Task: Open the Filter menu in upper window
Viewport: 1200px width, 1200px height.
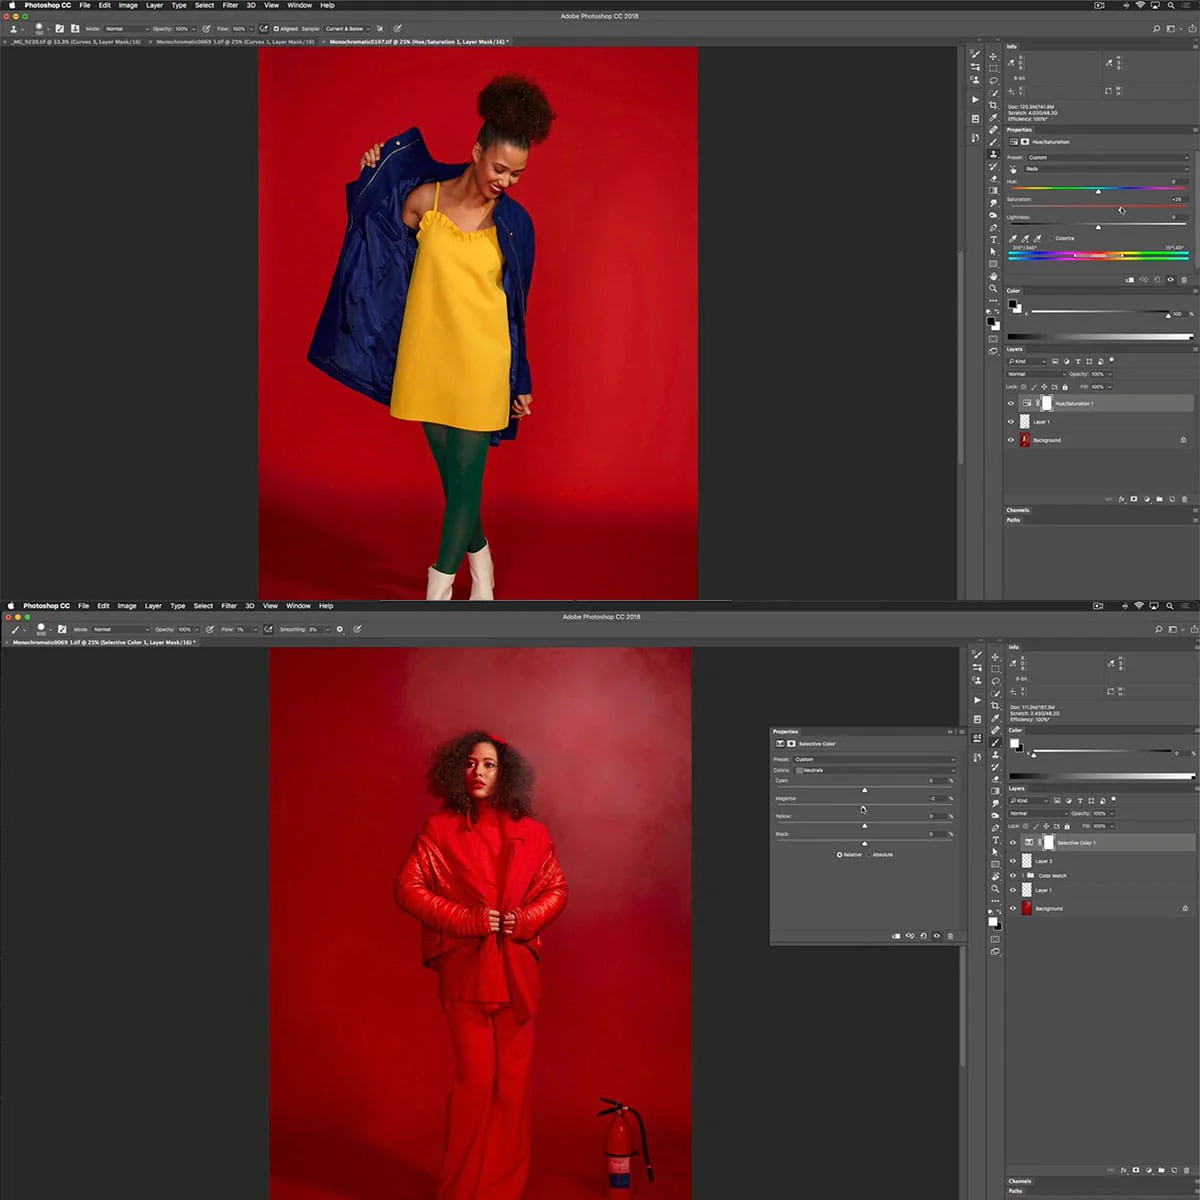Action: [x=230, y=5]
